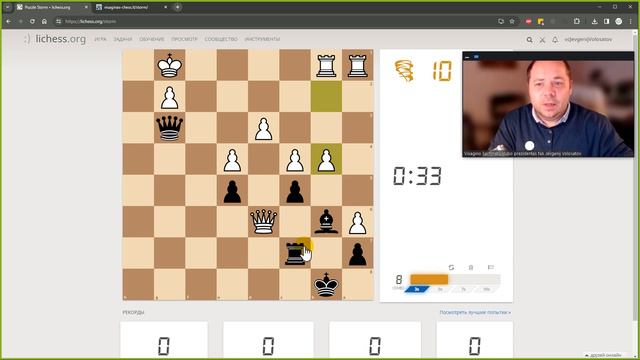This screenshot has height=360, width=640.
Task: Switch to Puzzle Storm lichess tab
Action: (x=48, y=7)
